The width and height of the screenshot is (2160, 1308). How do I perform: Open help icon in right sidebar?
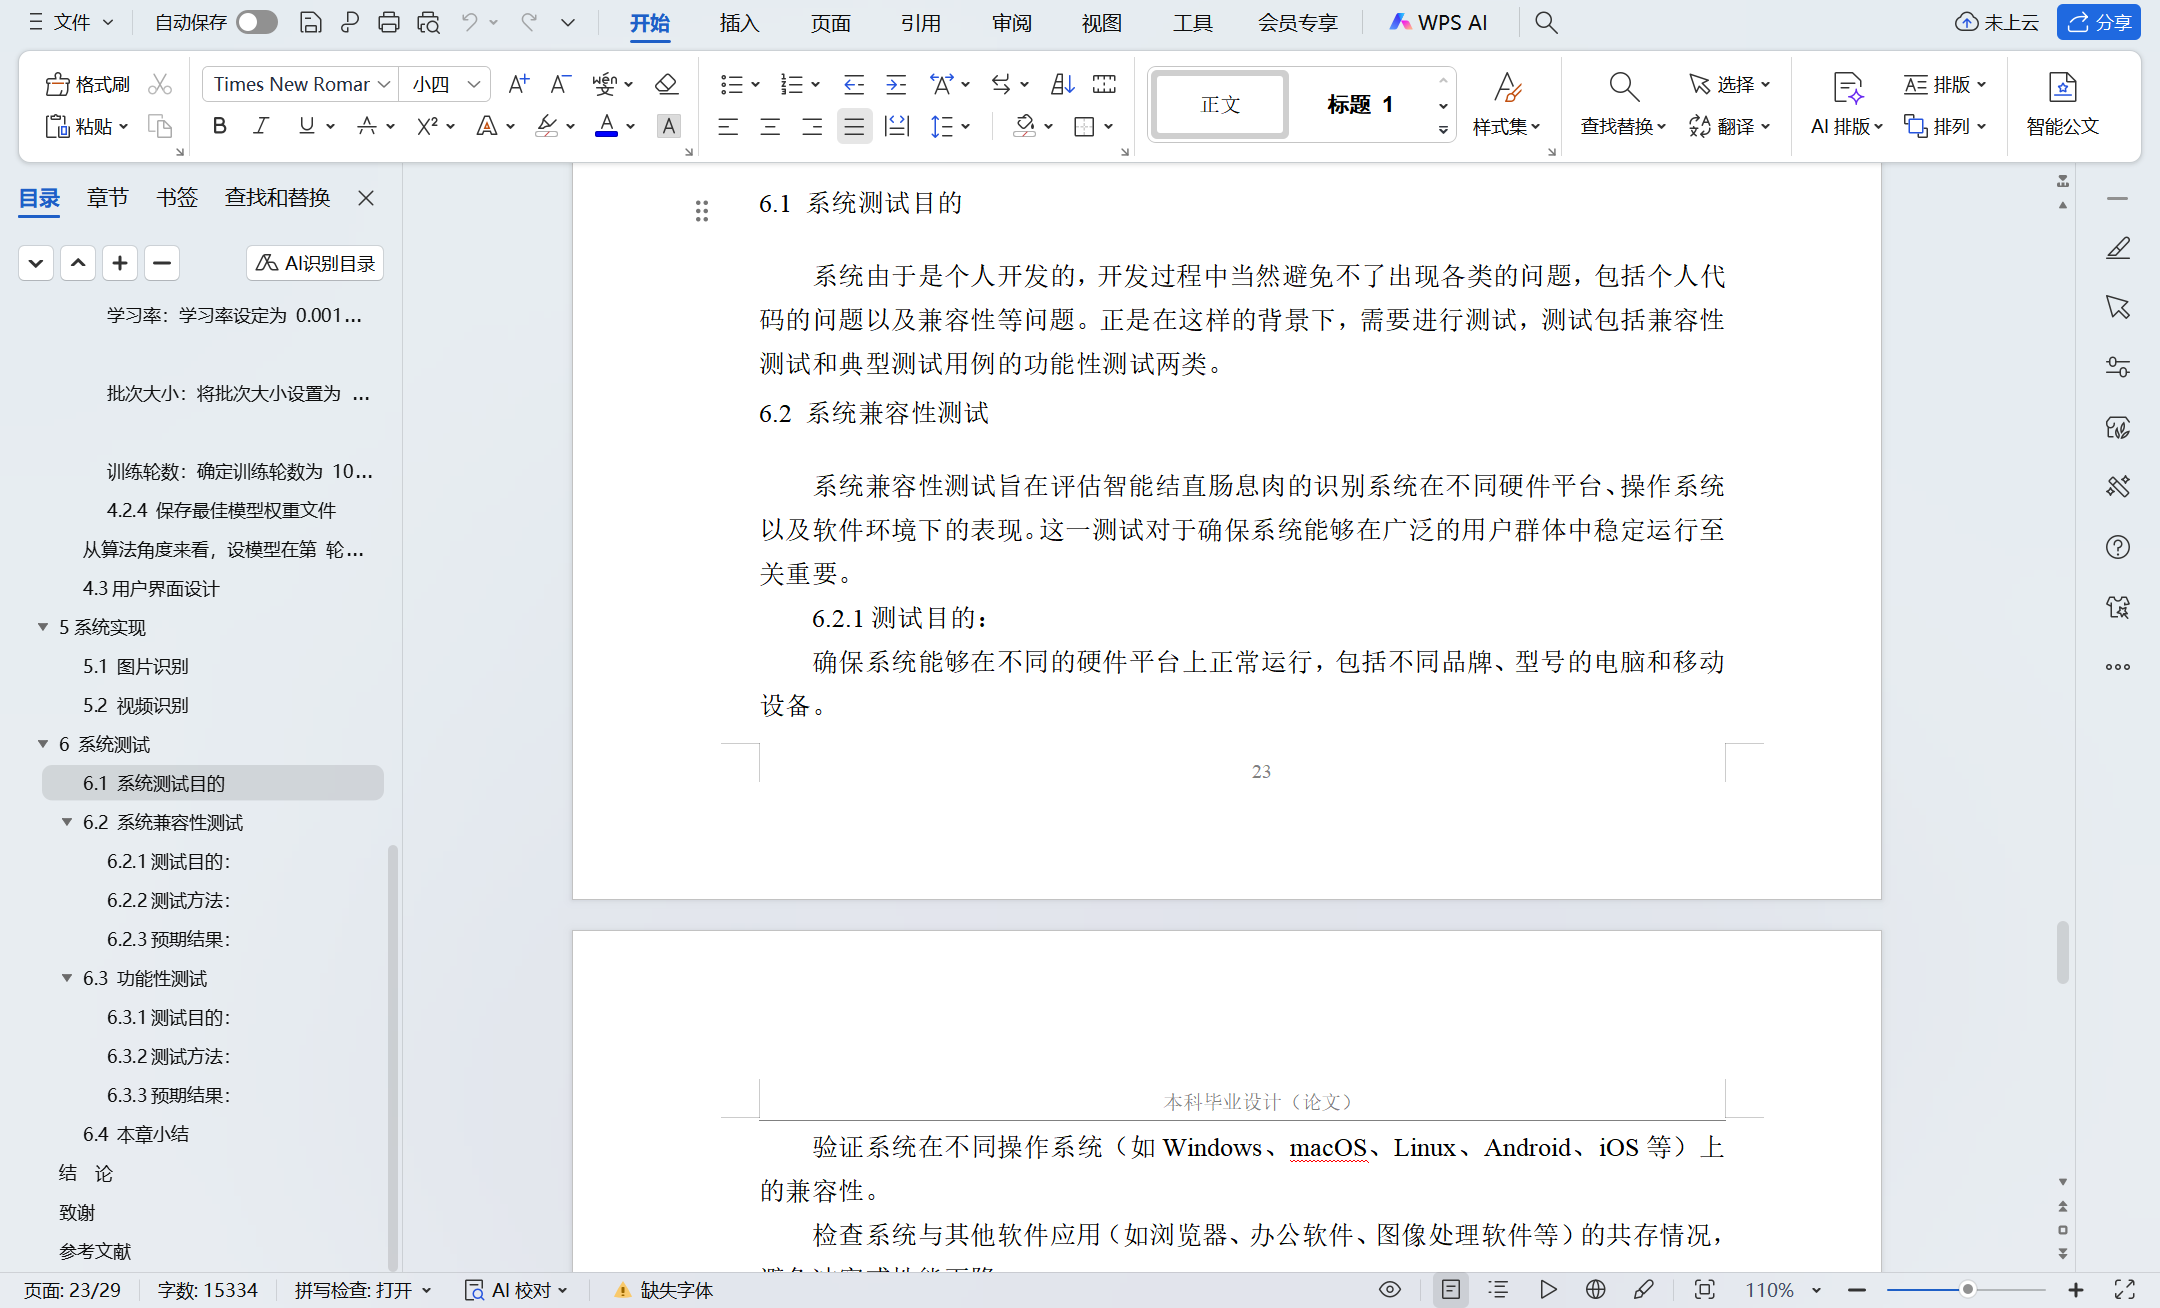2118,547
